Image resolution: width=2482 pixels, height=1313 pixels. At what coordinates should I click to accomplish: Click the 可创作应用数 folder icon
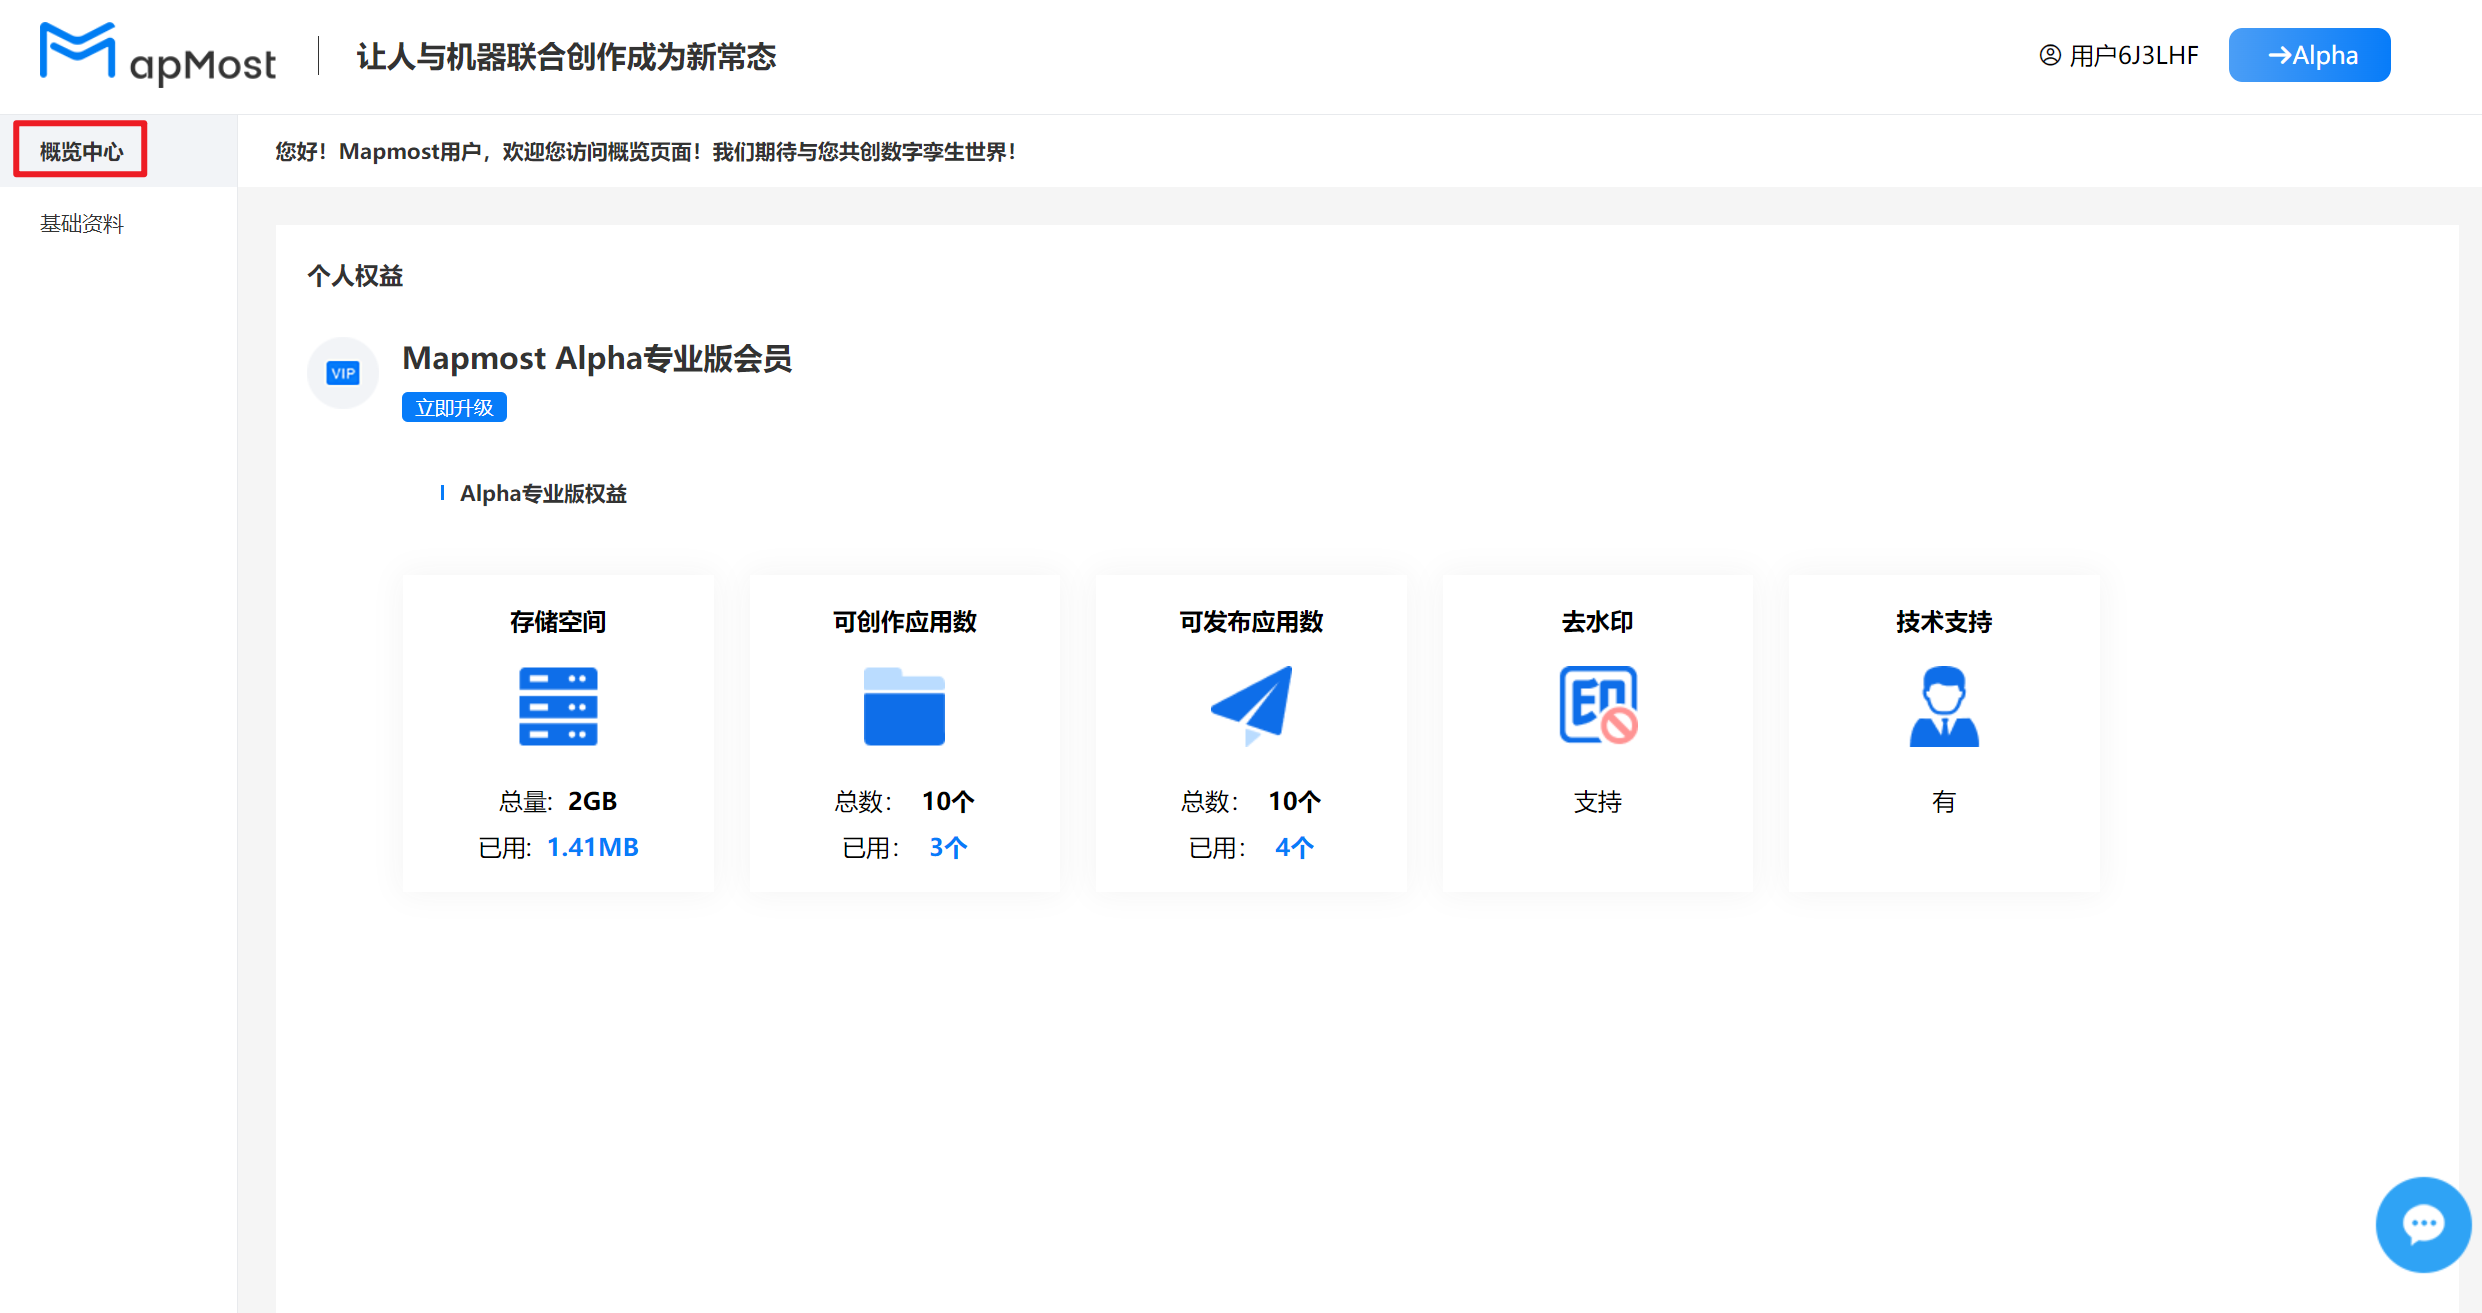[x=904, y=706]
